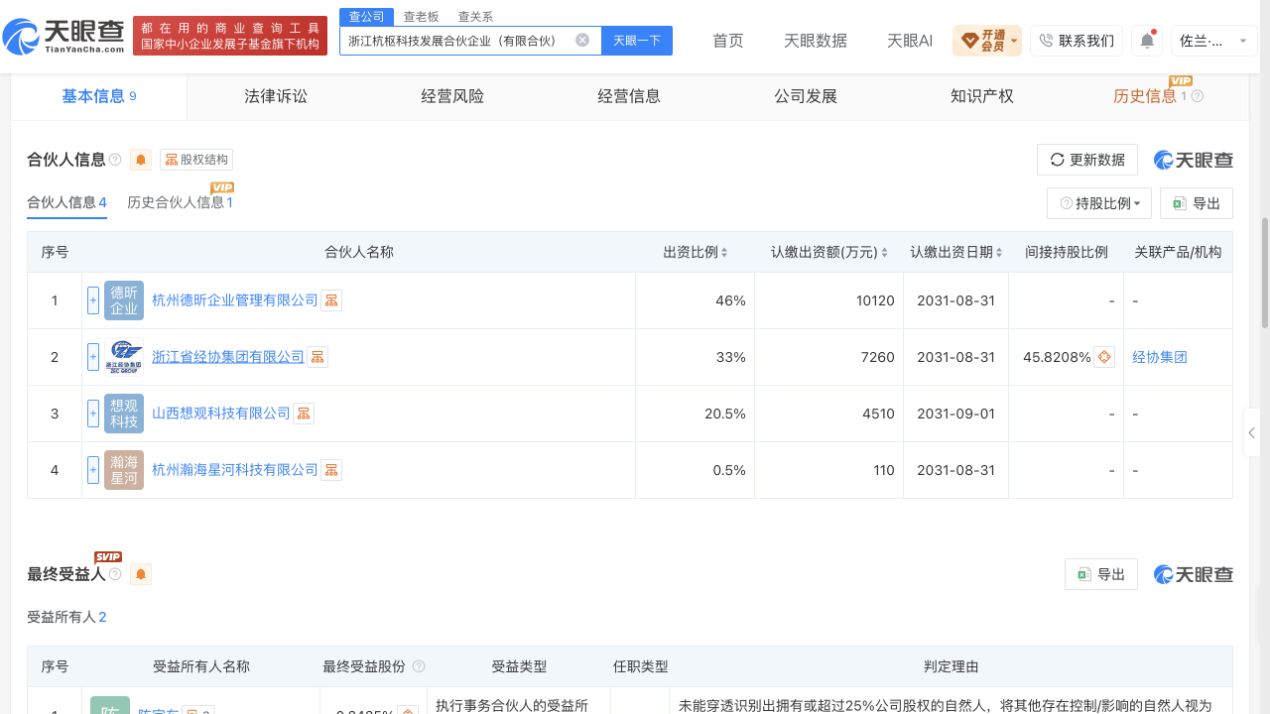
Task: Click the TianYanCha logo
Action: point(65,39)
